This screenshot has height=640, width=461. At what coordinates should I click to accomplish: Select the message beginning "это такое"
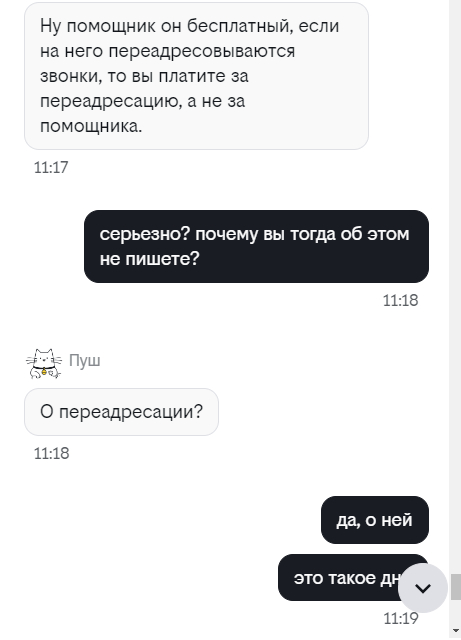coord(353,578)
